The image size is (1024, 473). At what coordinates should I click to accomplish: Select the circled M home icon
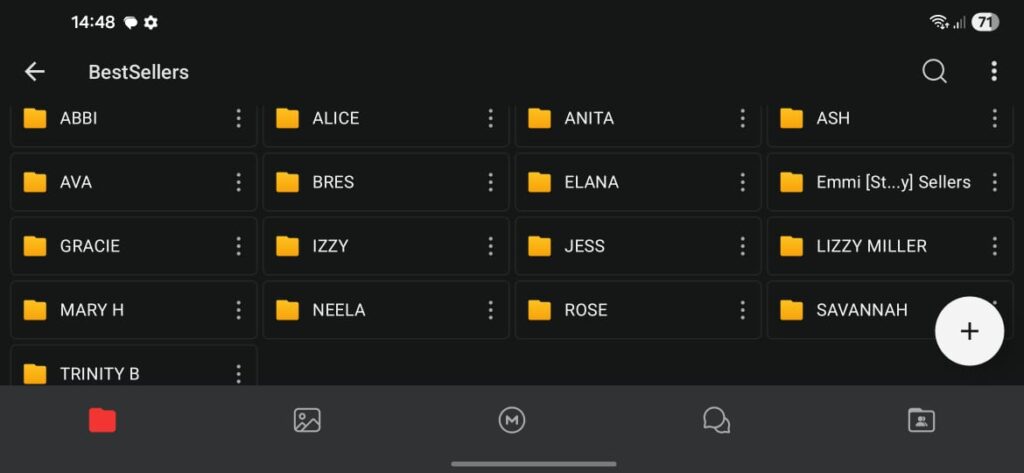tap(512, 420)
